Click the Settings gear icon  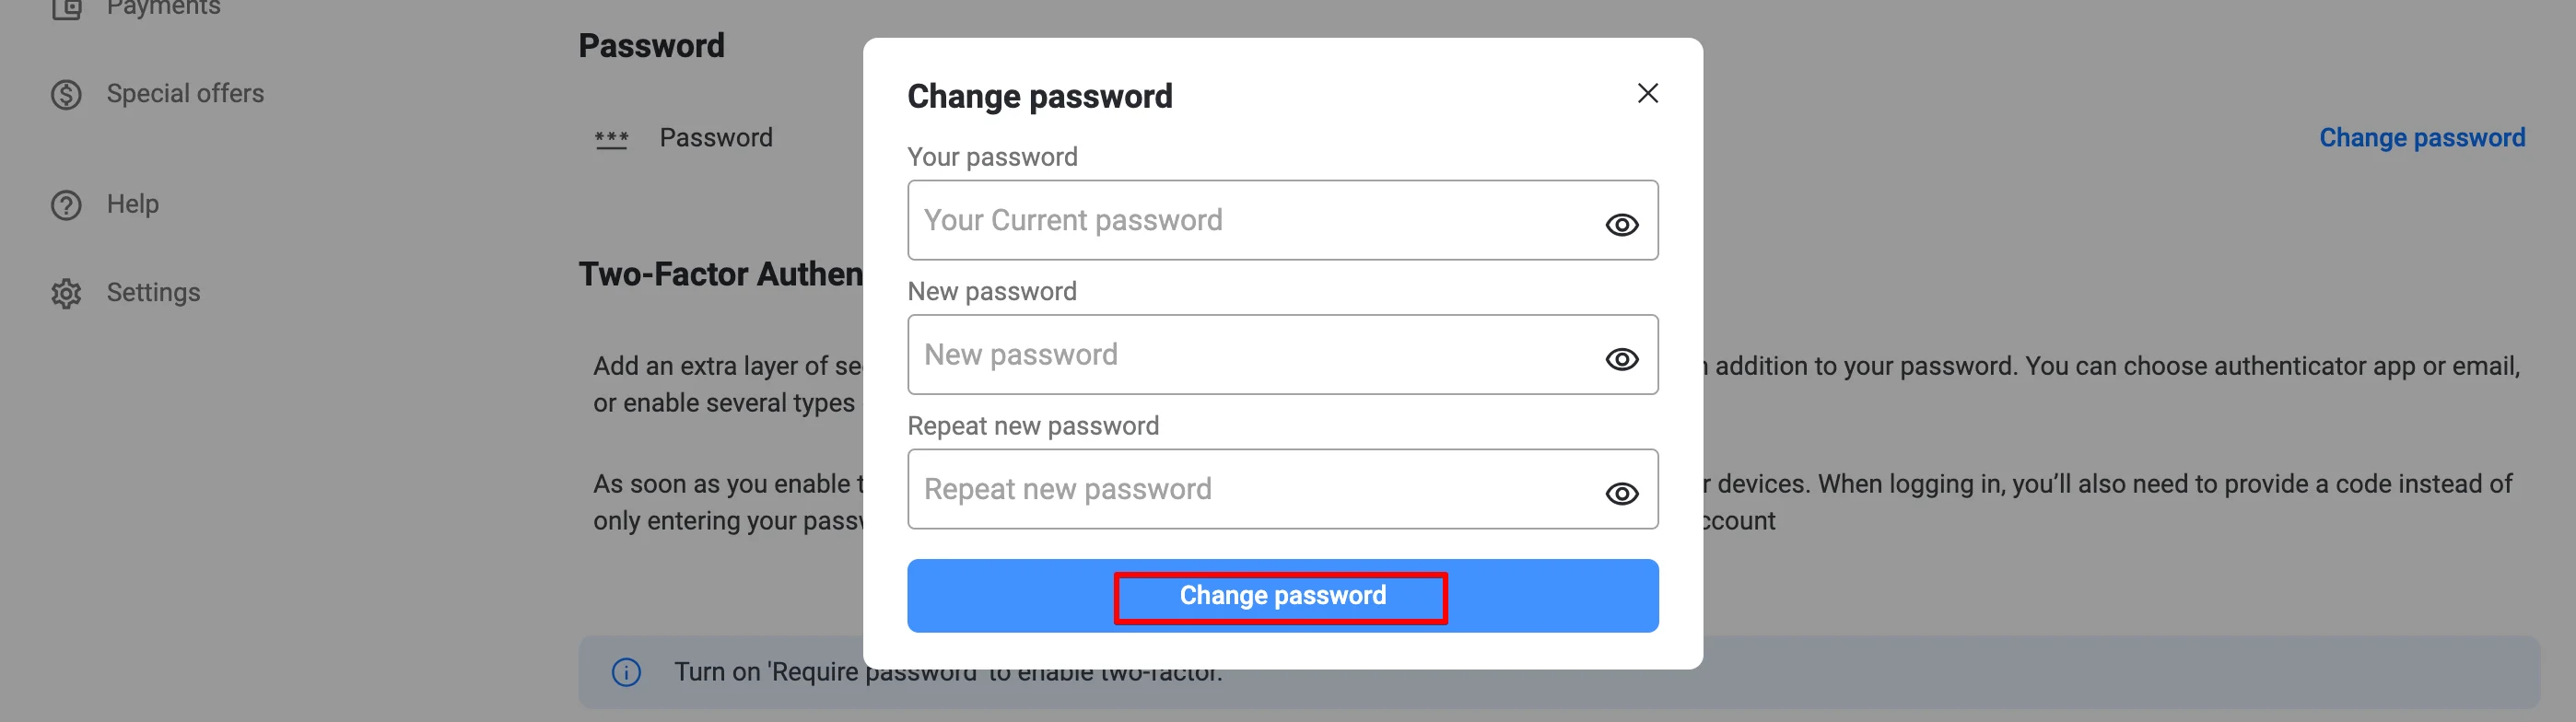tap(66, 294)
